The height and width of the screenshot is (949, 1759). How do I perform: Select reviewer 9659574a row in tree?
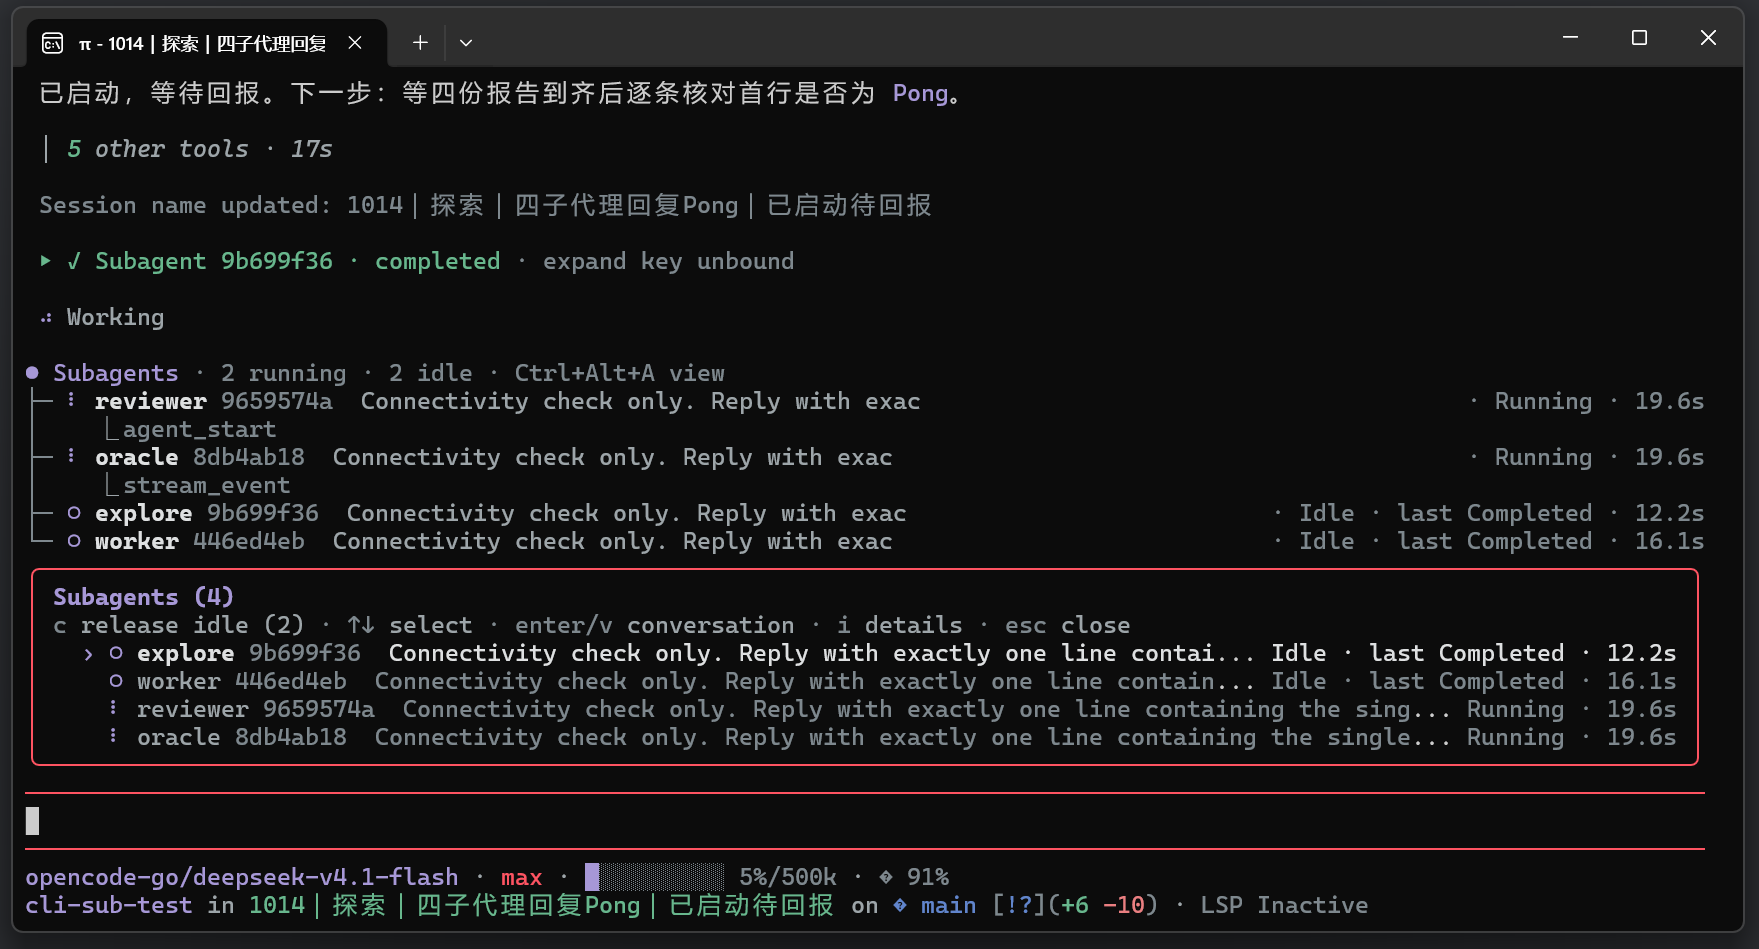click(867, 401)
